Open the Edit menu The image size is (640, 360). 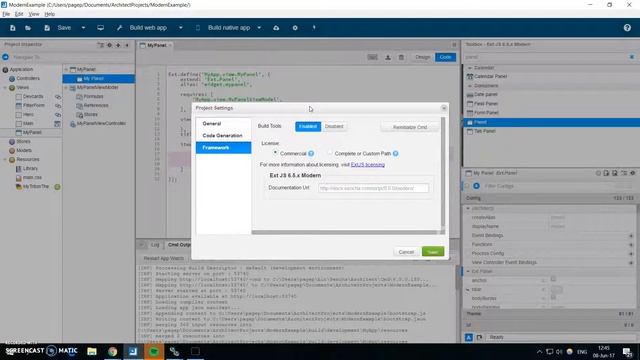[19, 14]
